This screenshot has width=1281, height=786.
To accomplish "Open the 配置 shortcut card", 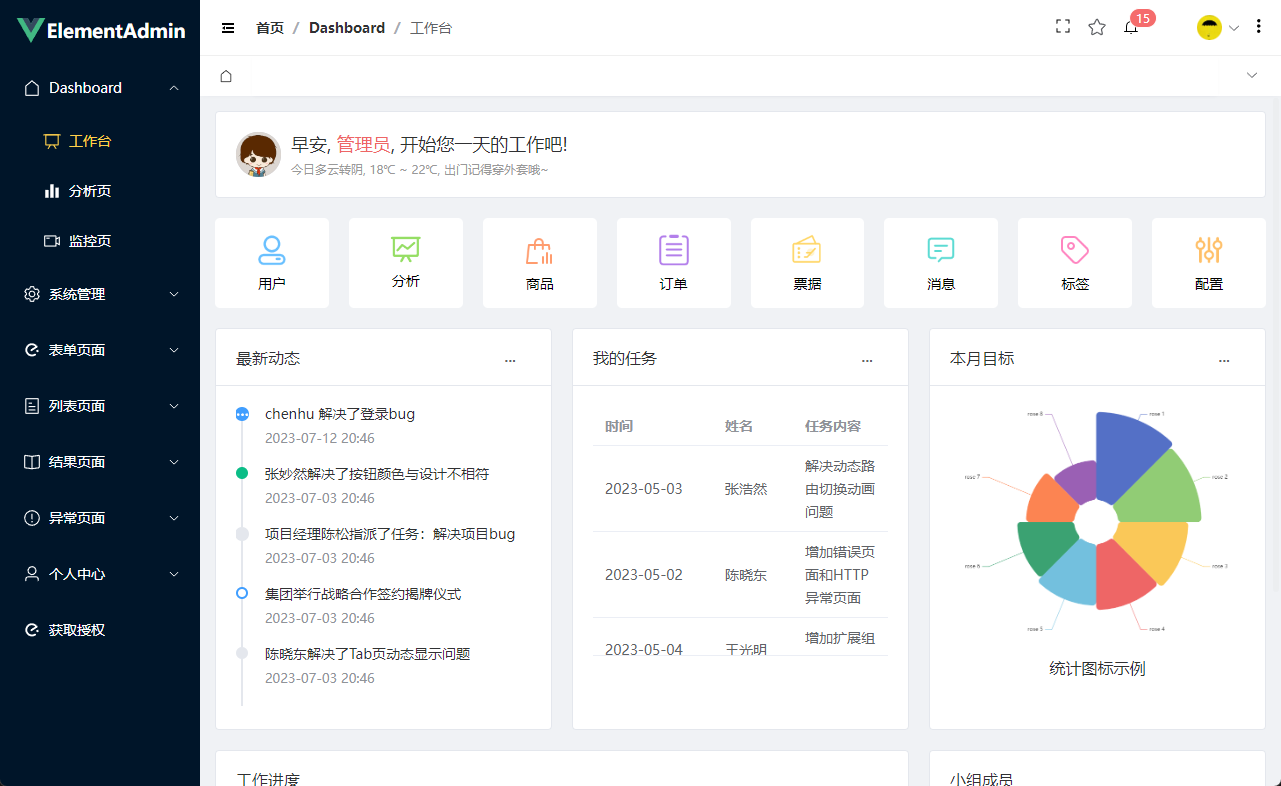I will coord(1209,263).
